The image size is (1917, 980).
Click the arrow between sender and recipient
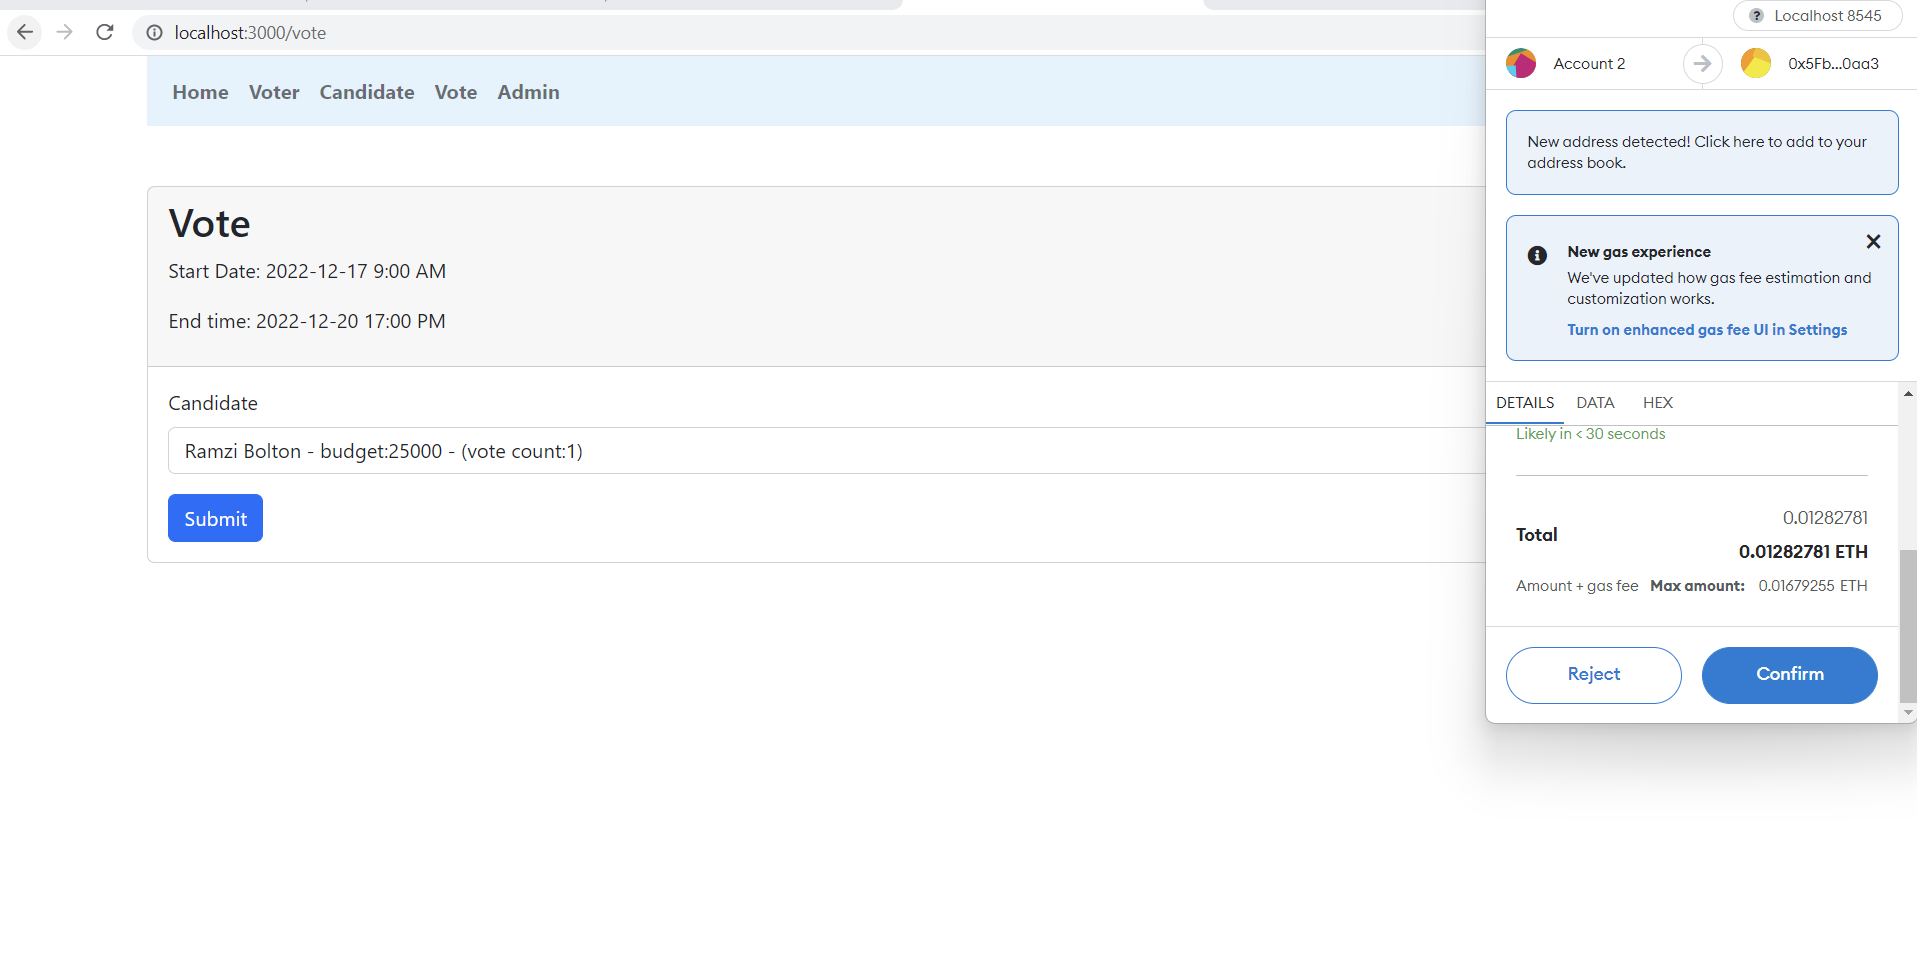coord(1702,63)
